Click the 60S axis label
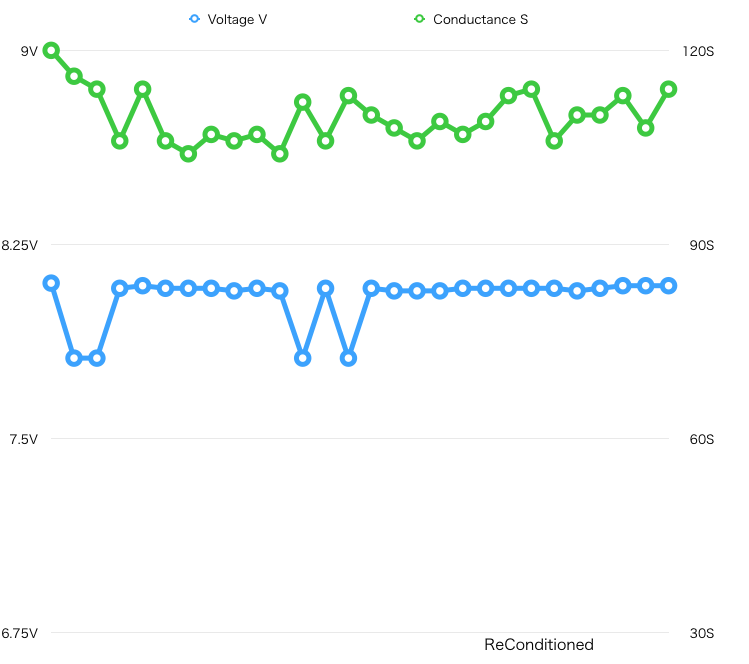The width and height of the screenshot is (749, 664). point(702,439)
